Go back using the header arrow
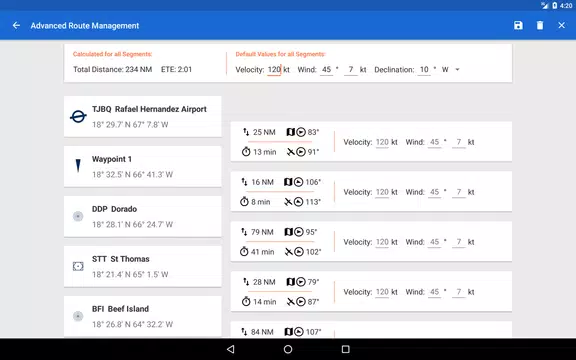The width and height of the screenshot is (576, 360). (16, 25)
